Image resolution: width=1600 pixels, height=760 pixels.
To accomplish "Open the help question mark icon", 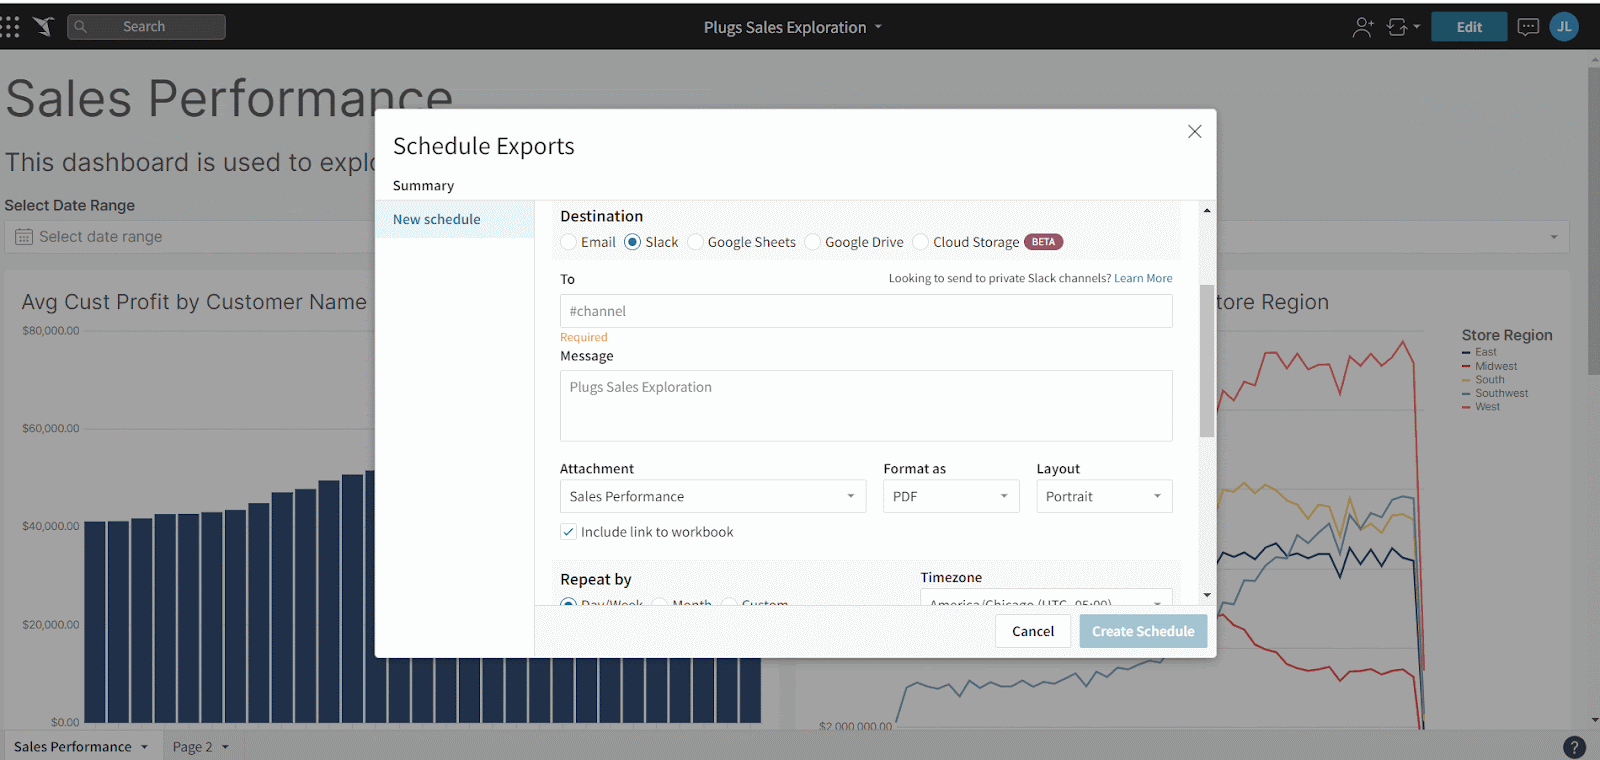I will 1574,747.
